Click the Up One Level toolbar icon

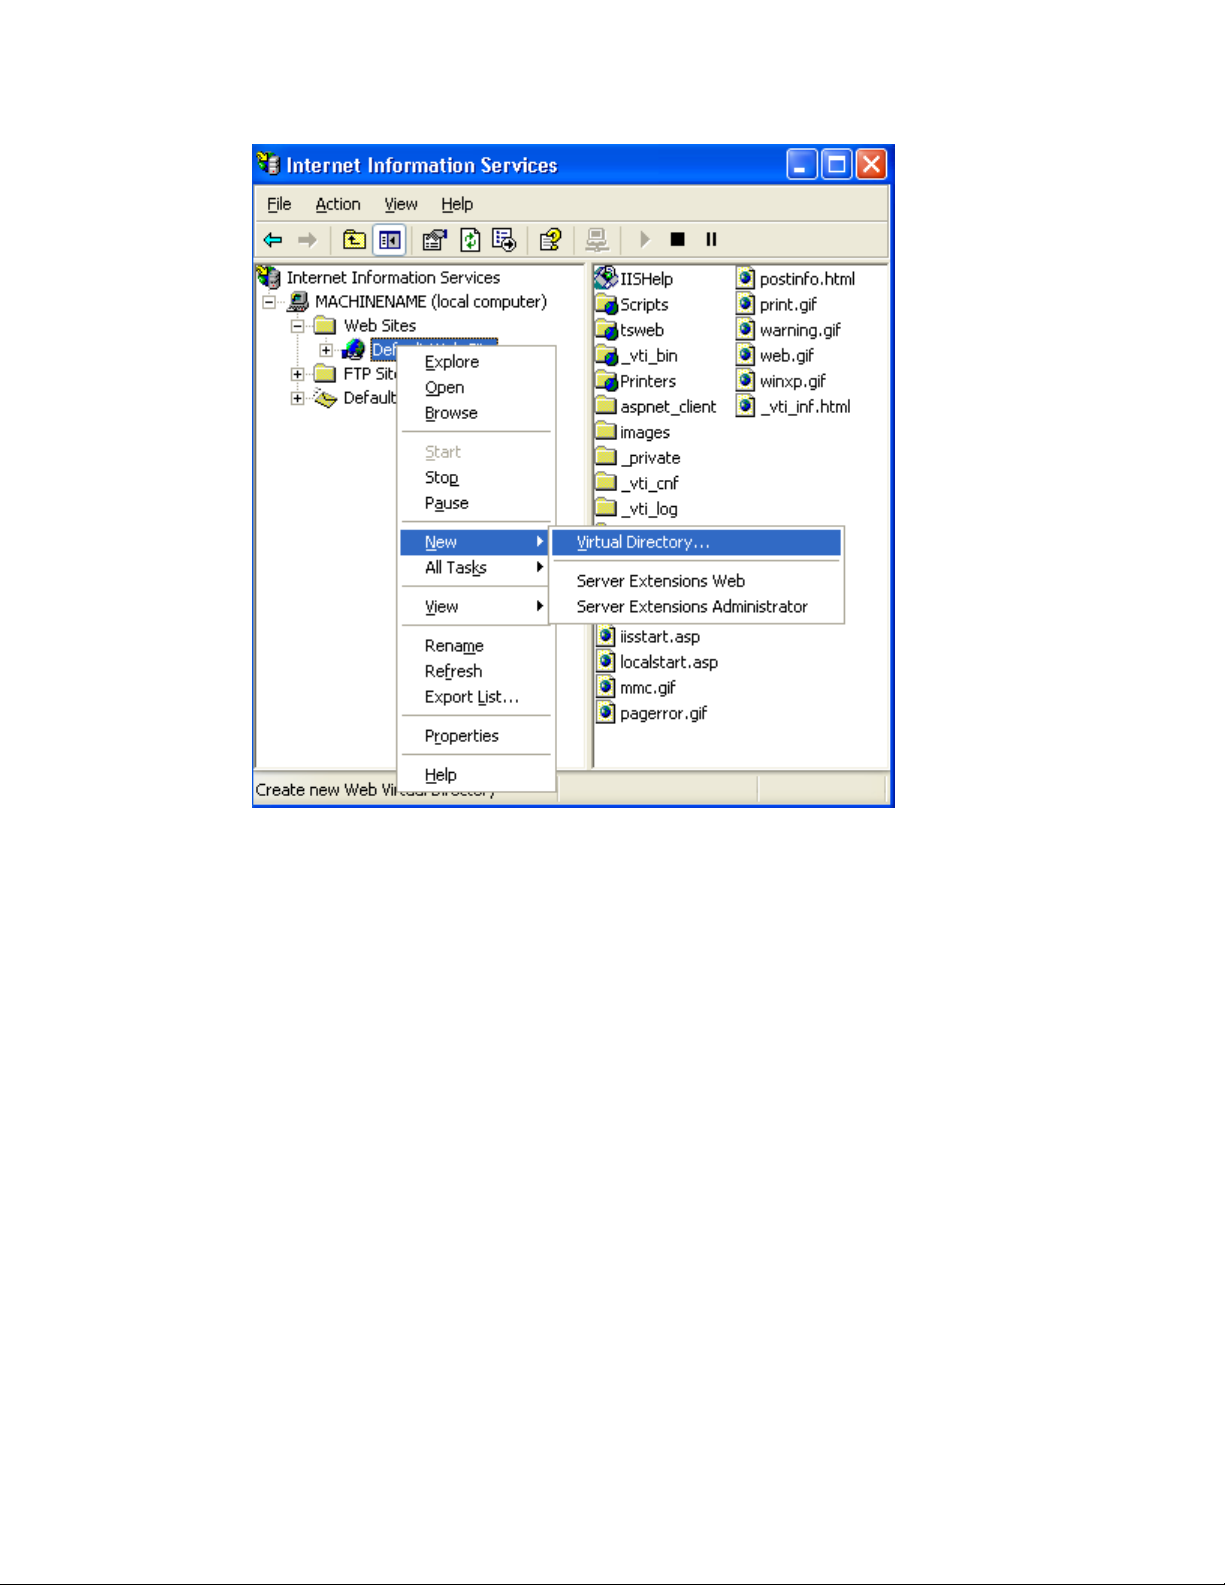click(354, 240)
